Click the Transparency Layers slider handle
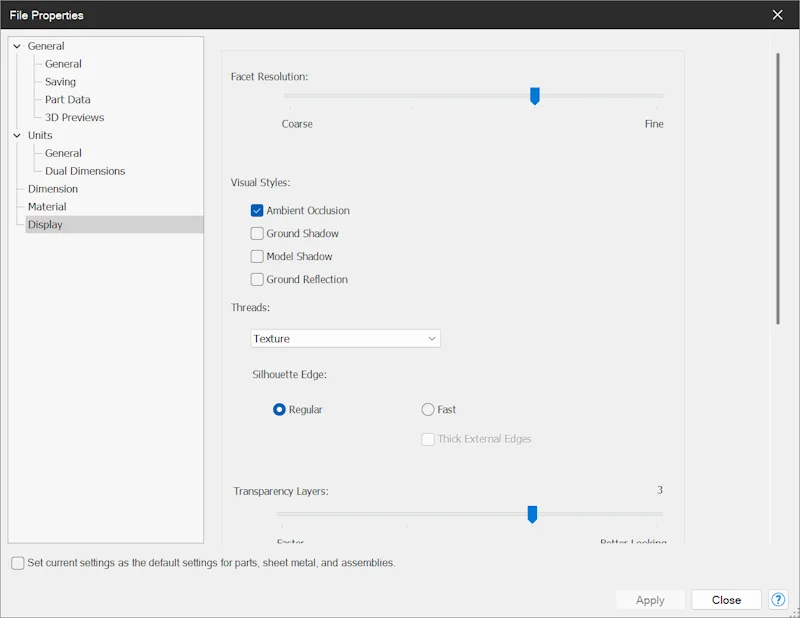The height and width of the screenshot is (618, 800). point(532,514)
